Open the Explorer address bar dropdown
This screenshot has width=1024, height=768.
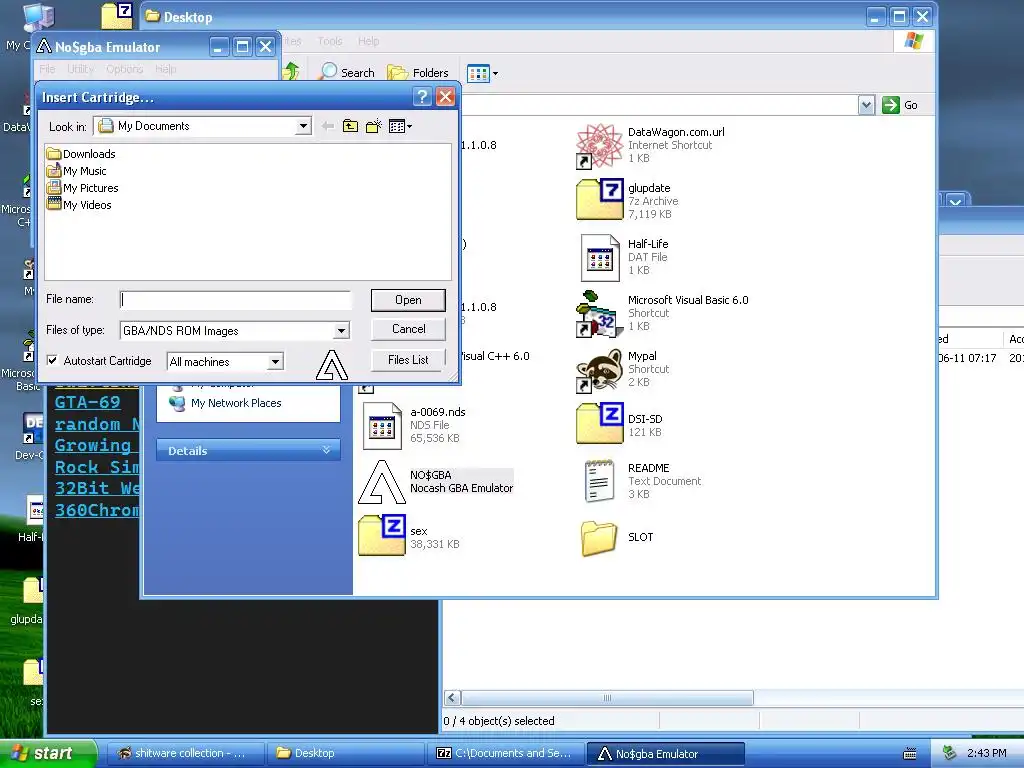point(866,105)
